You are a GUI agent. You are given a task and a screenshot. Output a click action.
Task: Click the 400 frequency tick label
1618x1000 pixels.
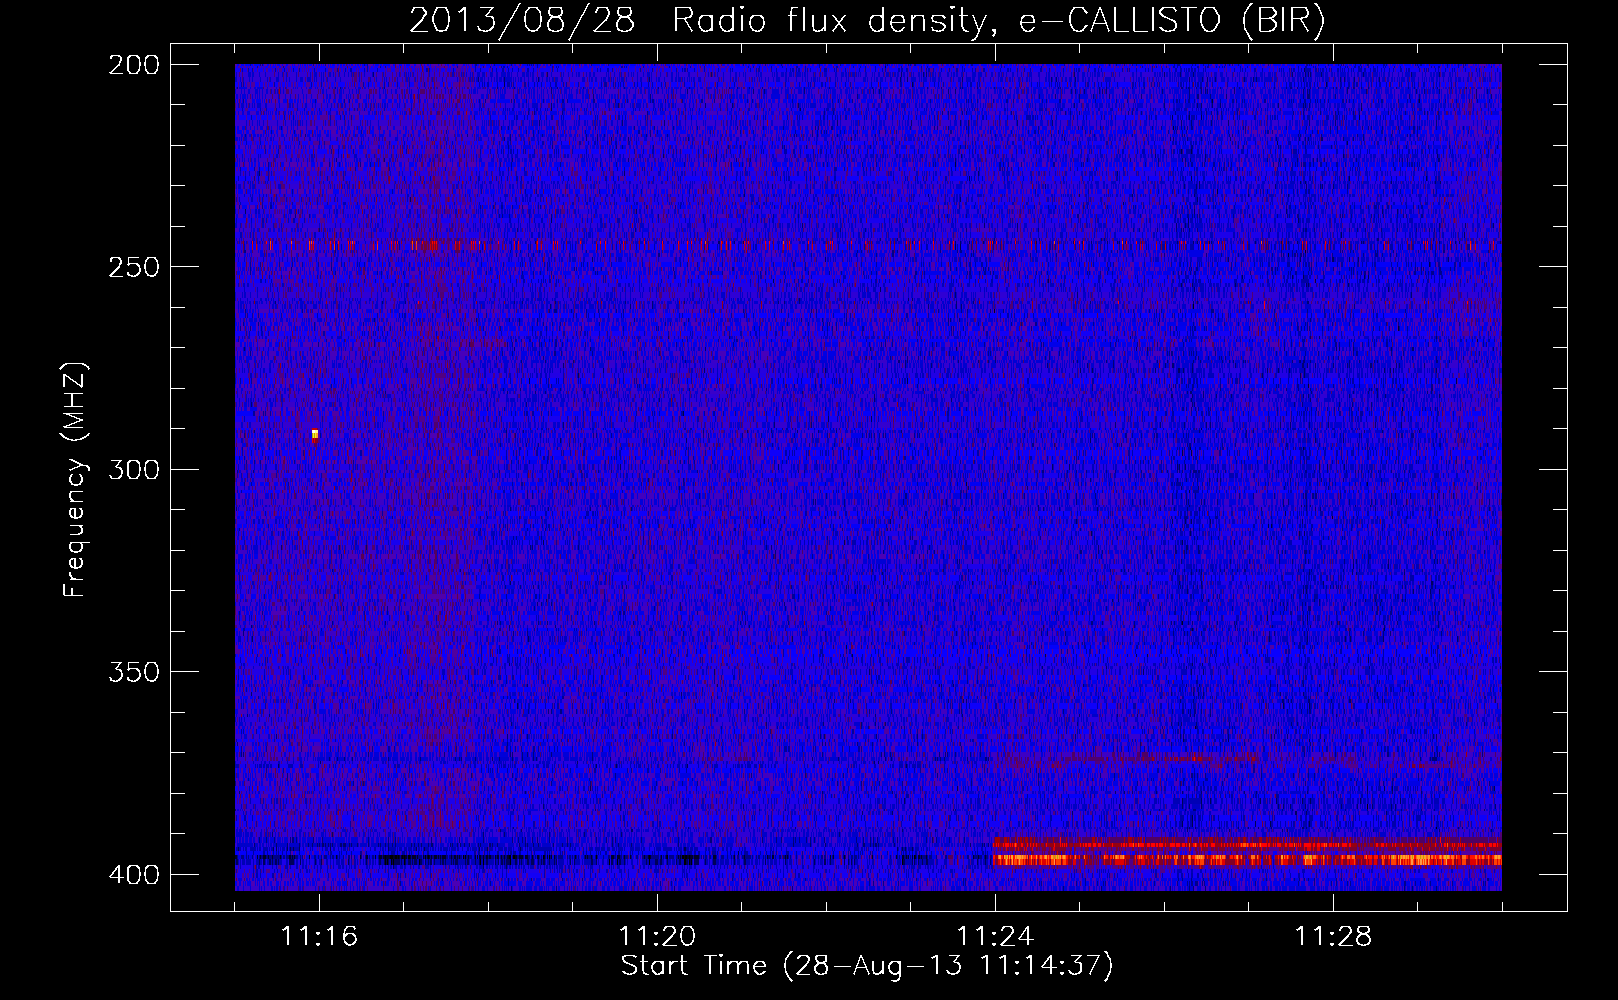[134, 875]
